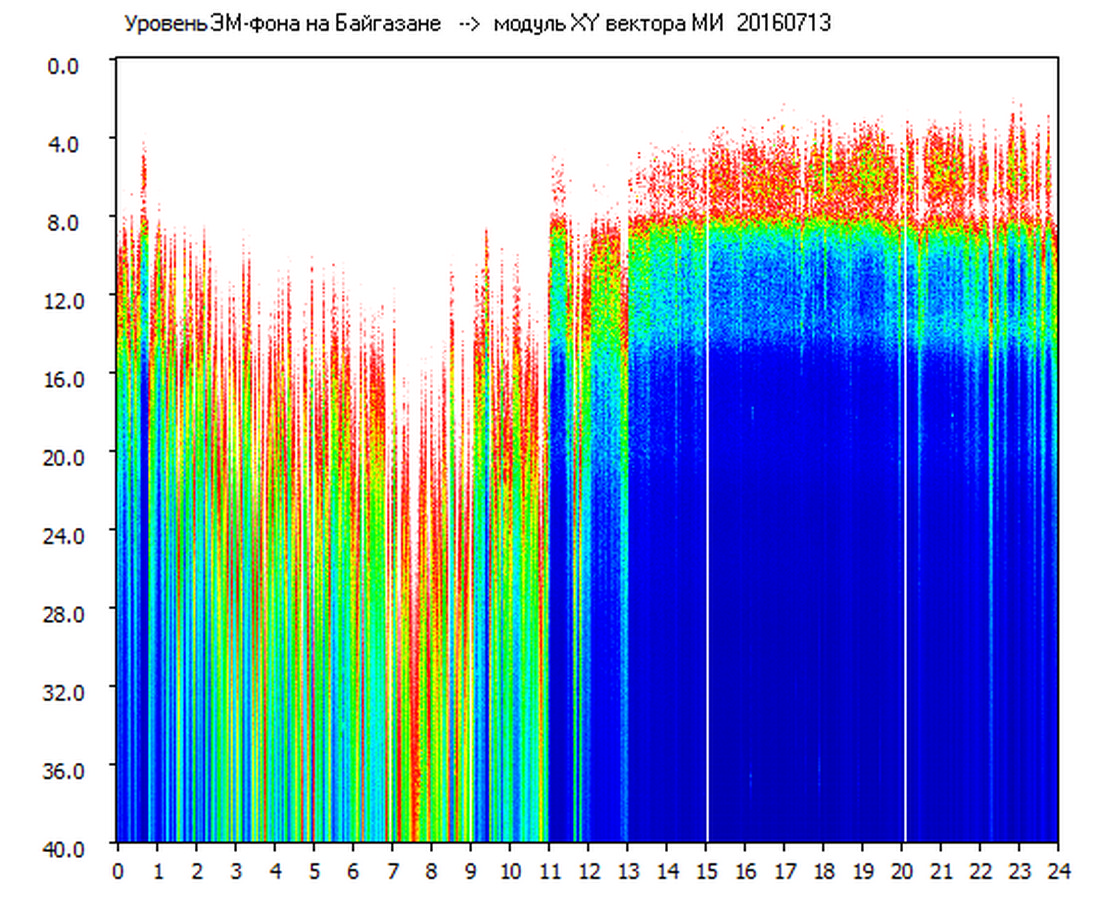Click hour 15 label on time axis
This screenshot has width=1096, height=900.
pos(706,871)
